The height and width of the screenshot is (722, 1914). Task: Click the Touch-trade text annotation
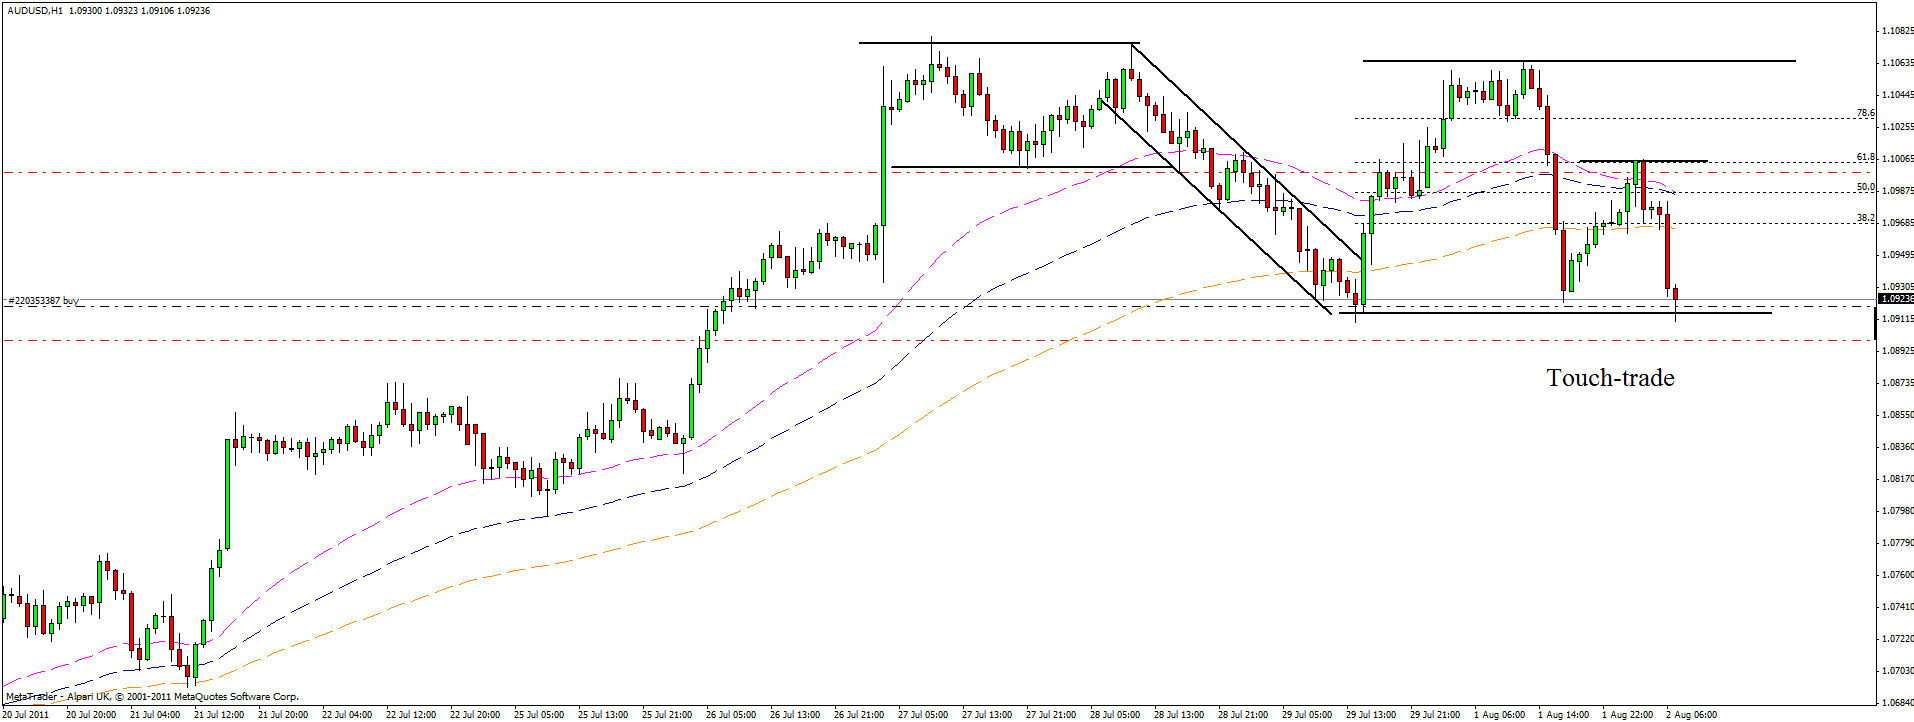pyautogui.click(x=1609, y=378)
